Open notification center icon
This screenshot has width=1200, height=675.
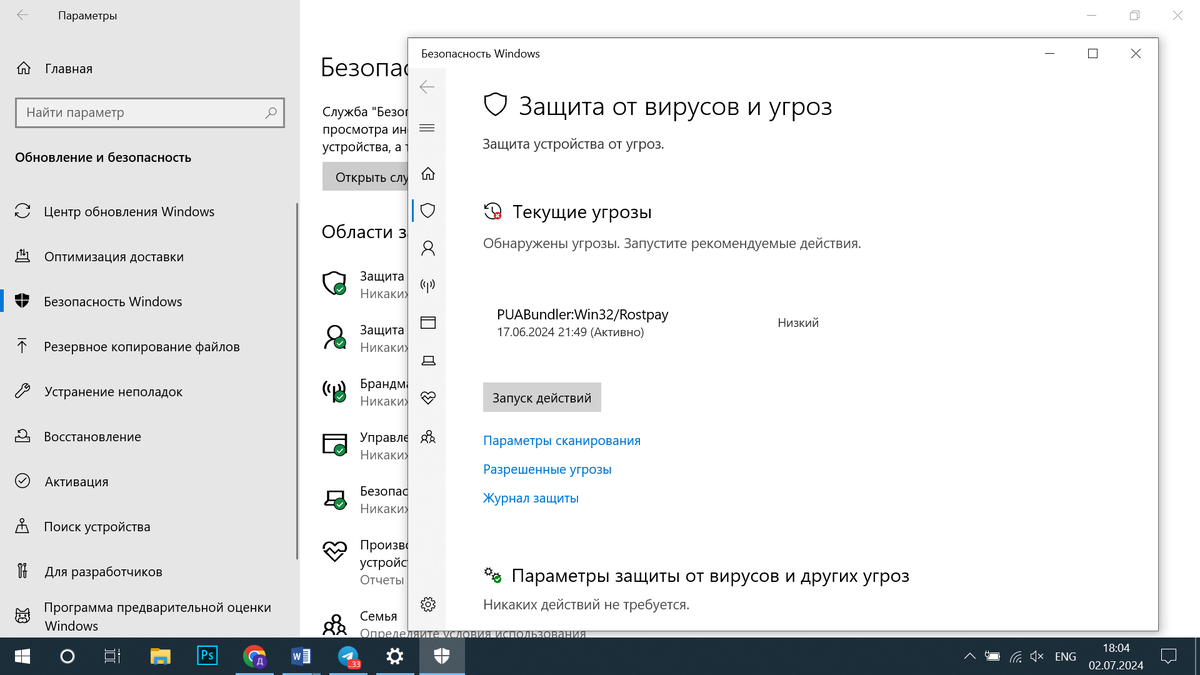pos(1167,657)
